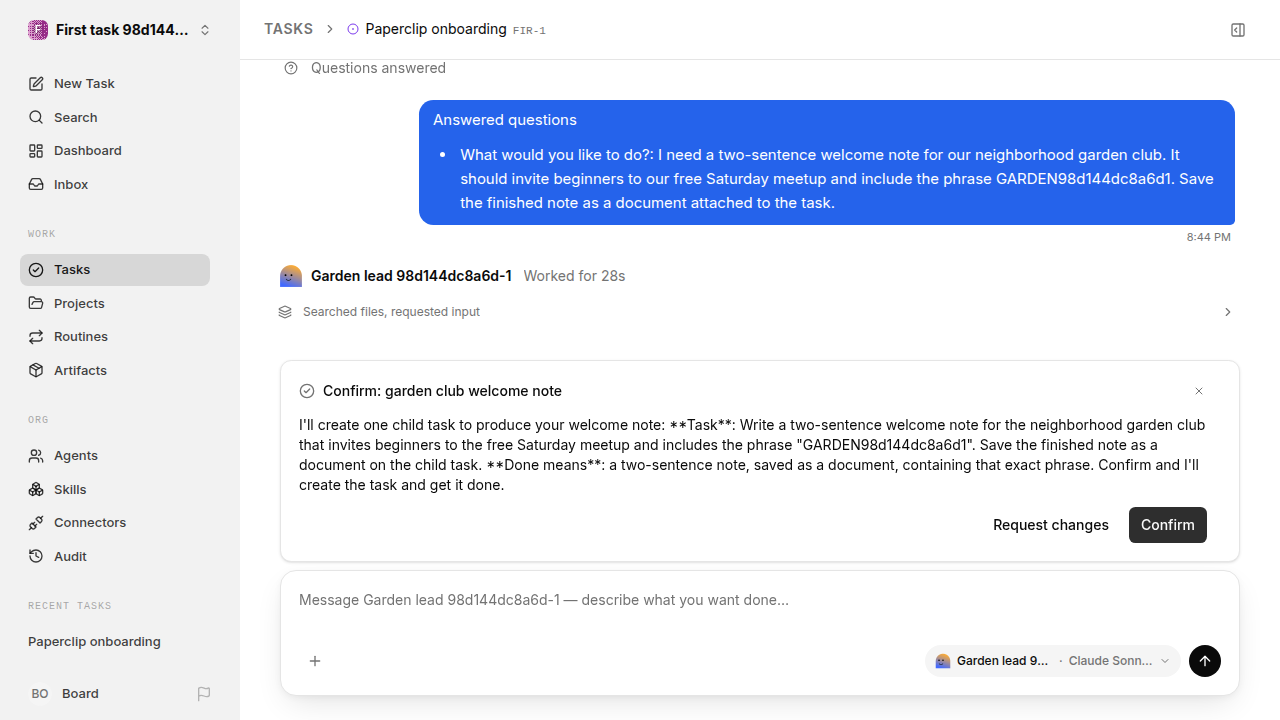Click the Agents people icon
1280x720 pixels.
coord(36,456)
